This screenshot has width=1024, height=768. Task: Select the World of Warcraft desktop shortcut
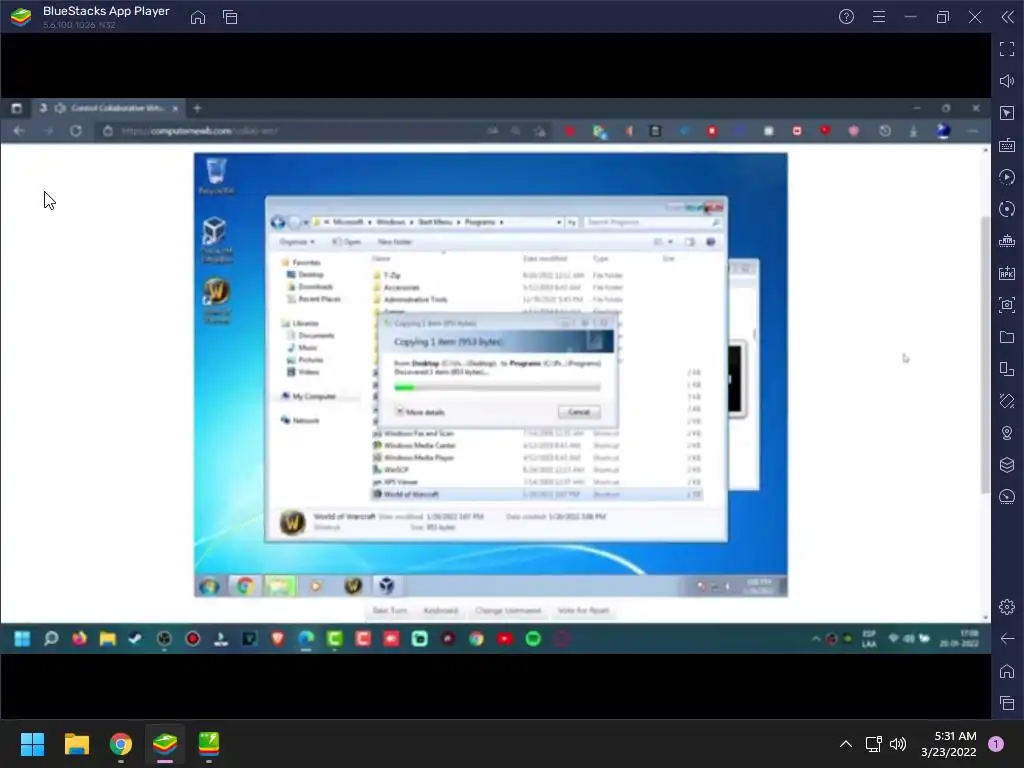point(216,300)
